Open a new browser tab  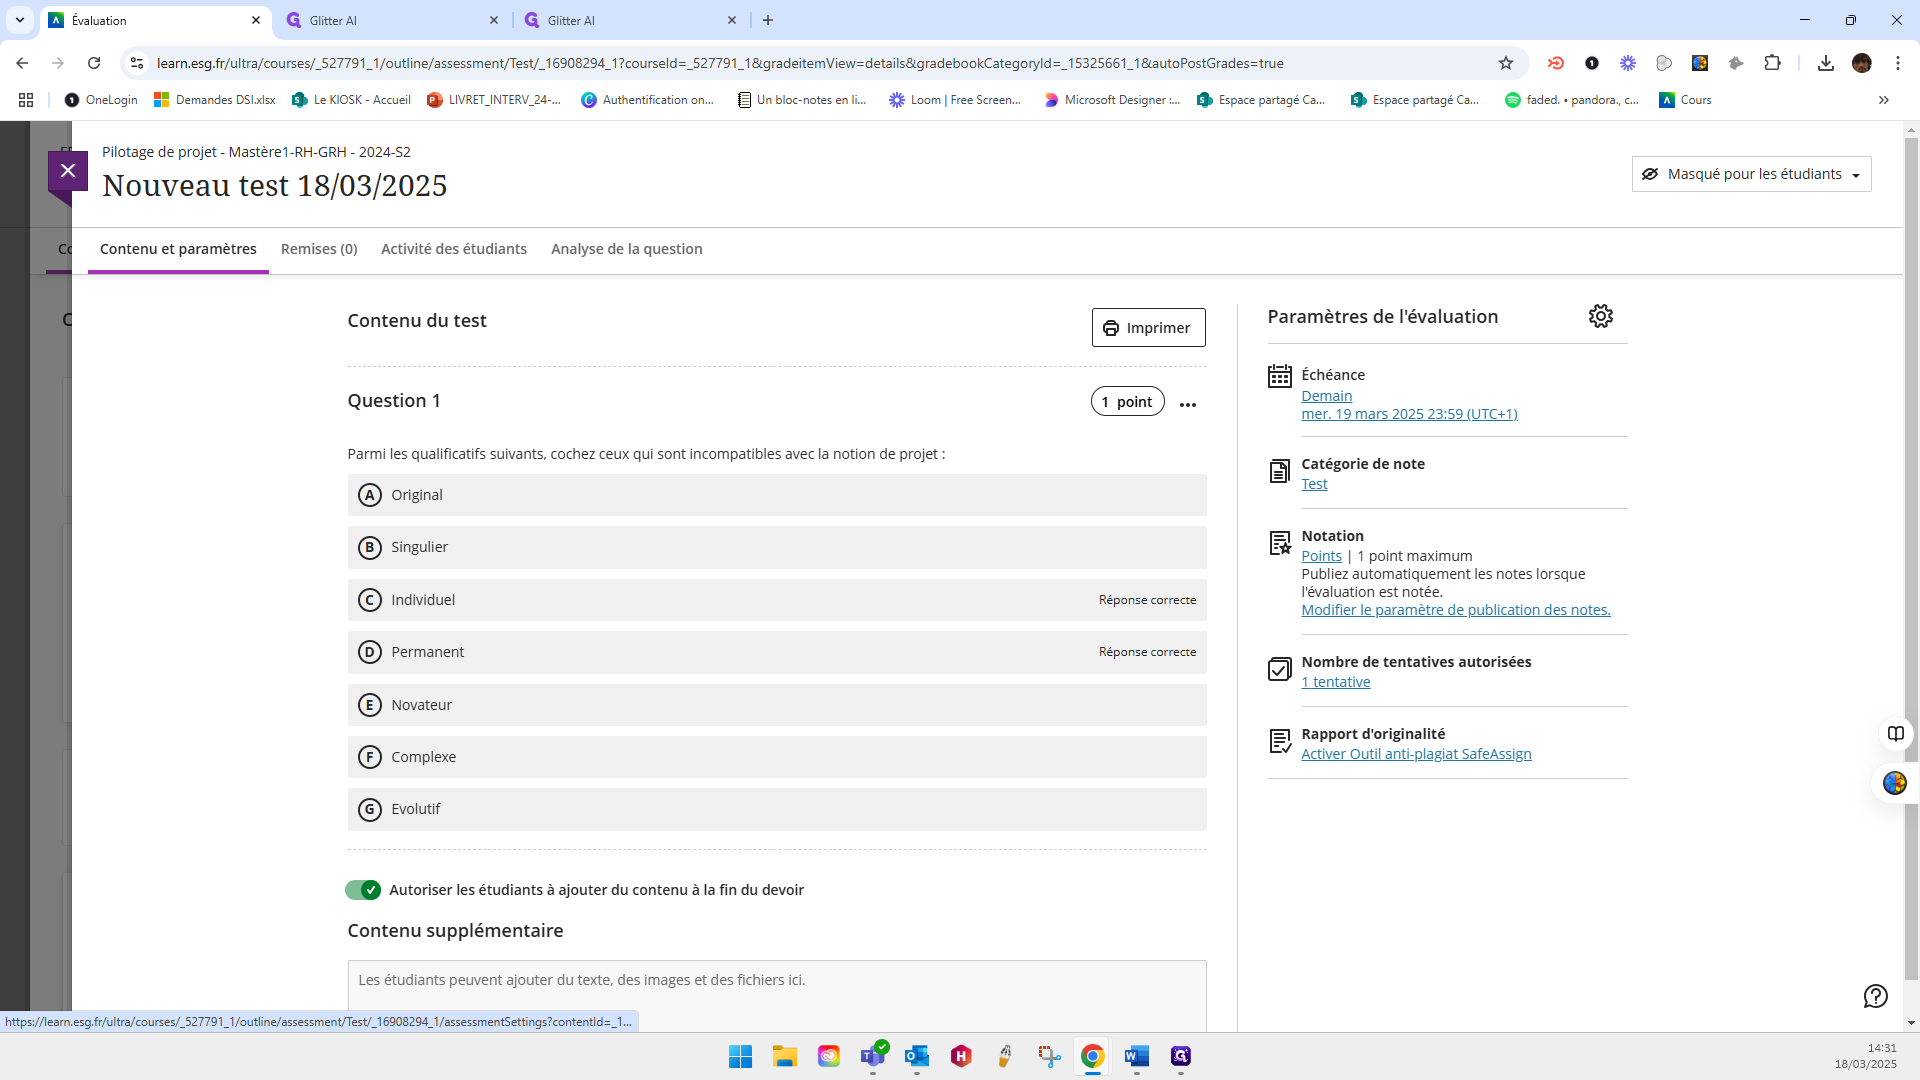coord(767,20)
